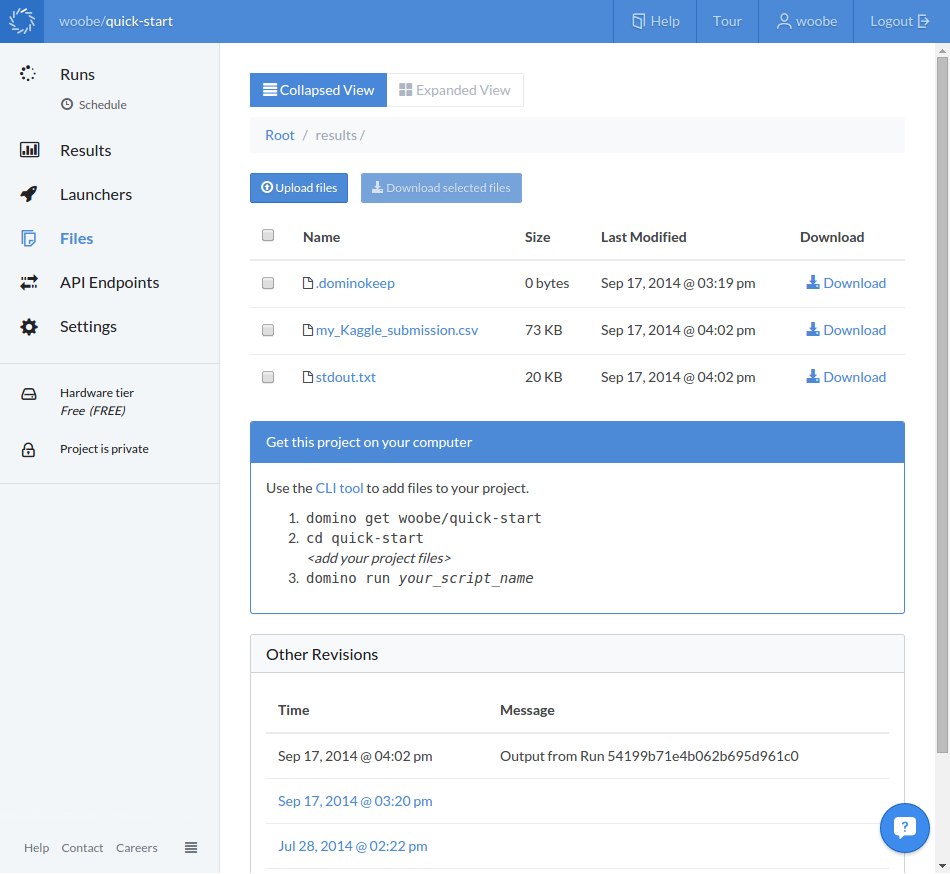This screenshot has width=950, height=874.
Task: Open the floating help chat bubble
Action: pos(905,828)
